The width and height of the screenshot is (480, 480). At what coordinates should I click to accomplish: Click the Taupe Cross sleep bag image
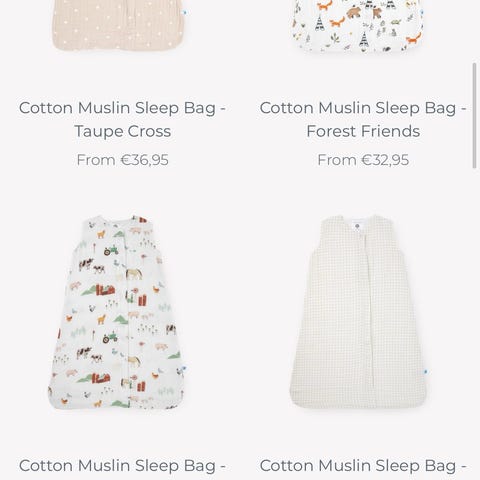[x=118, y=25]
